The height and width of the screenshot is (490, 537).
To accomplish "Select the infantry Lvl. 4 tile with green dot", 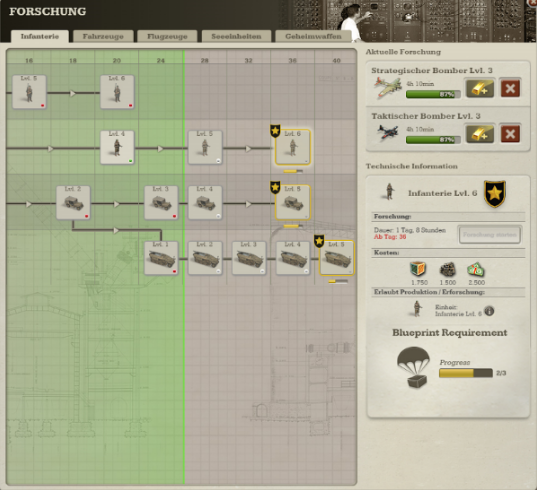I will click(117, 147).
